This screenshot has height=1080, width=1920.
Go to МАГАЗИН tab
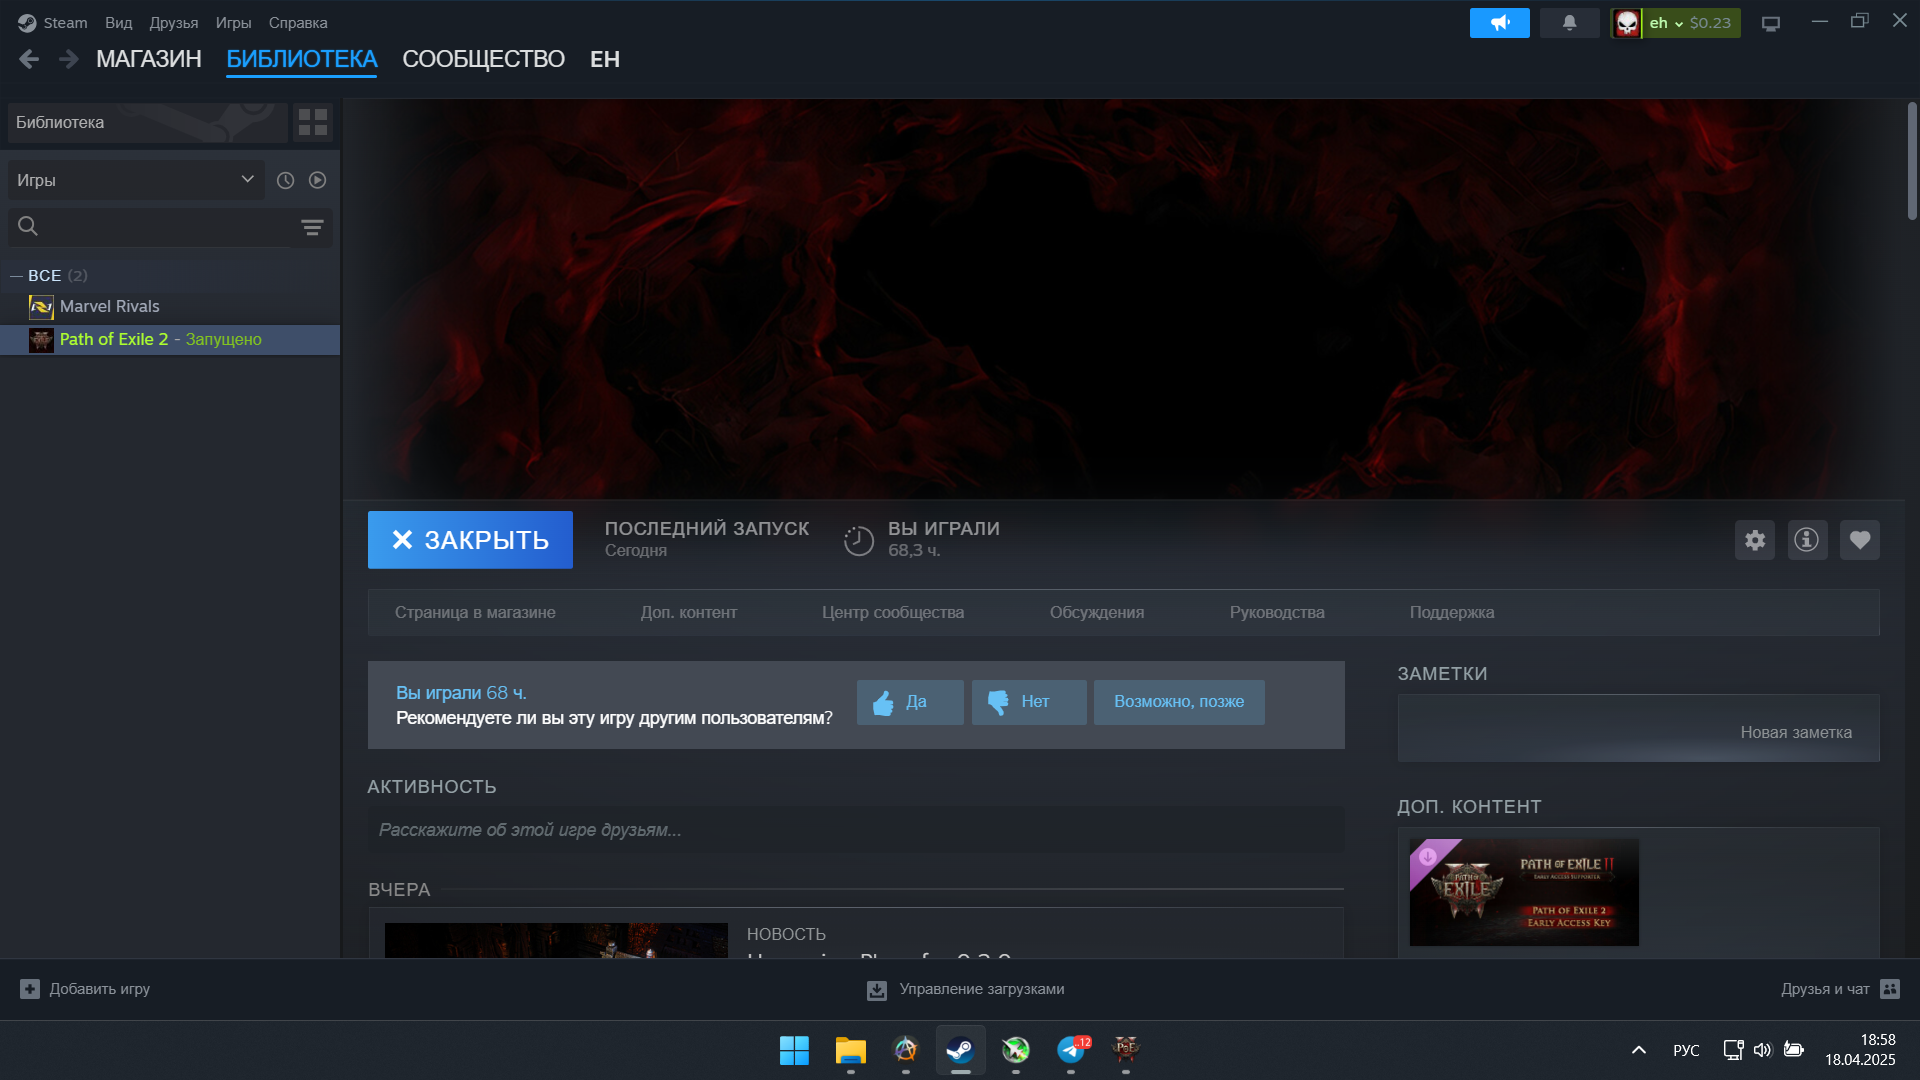pyautogui.click(x=149, y=59)
